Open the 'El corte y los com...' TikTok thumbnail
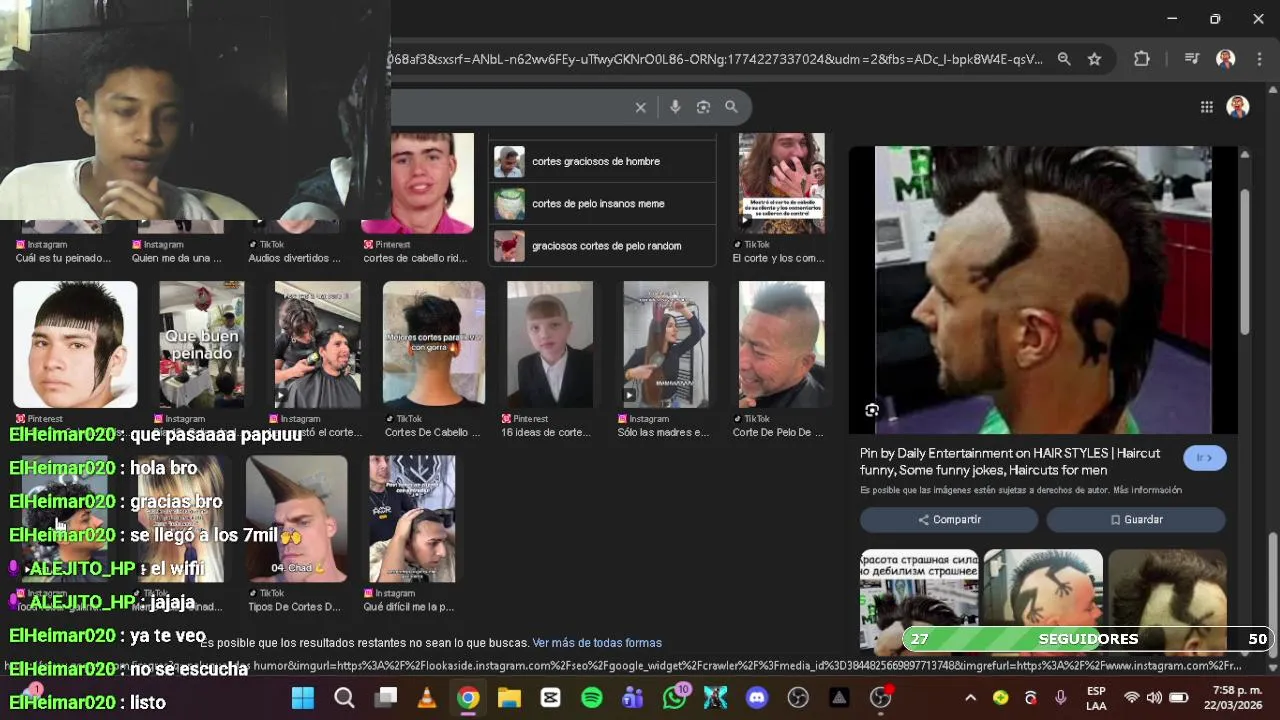 click(781, 183)
